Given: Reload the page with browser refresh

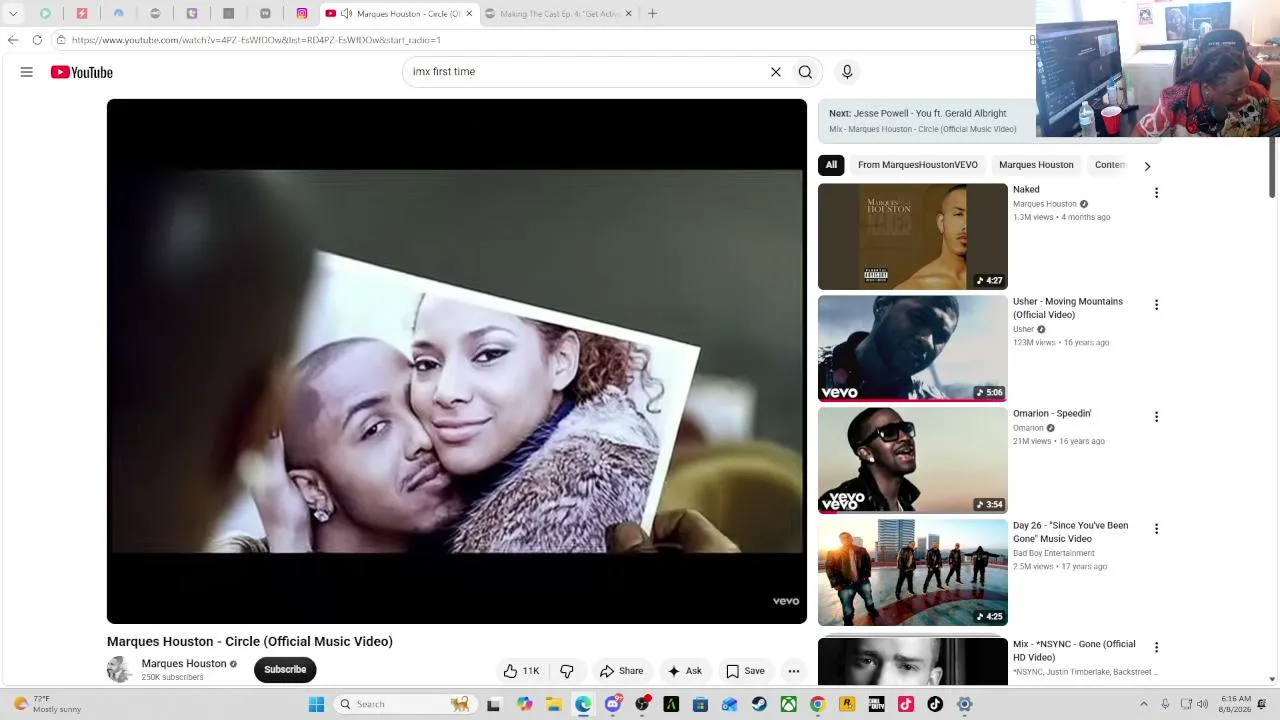Looking at the screenshot, I should click(37, 40).
